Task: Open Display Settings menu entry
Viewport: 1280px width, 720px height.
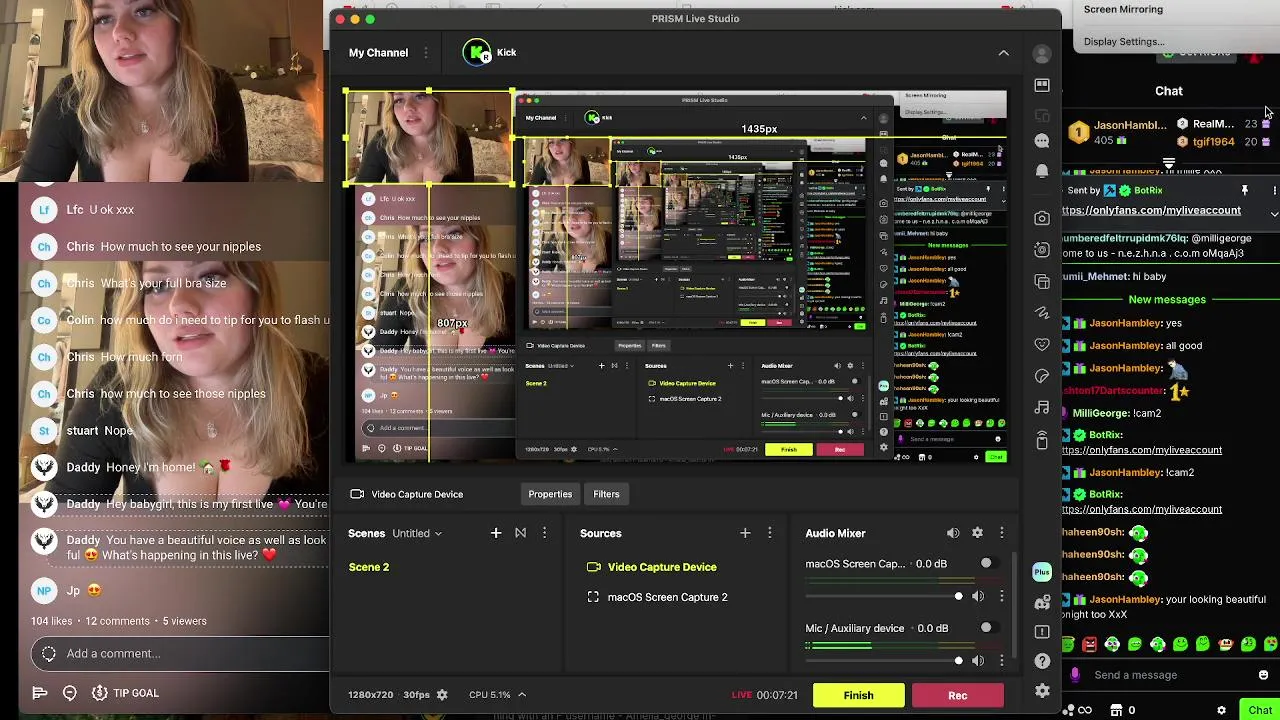Action: click(x=1124, y=42)
